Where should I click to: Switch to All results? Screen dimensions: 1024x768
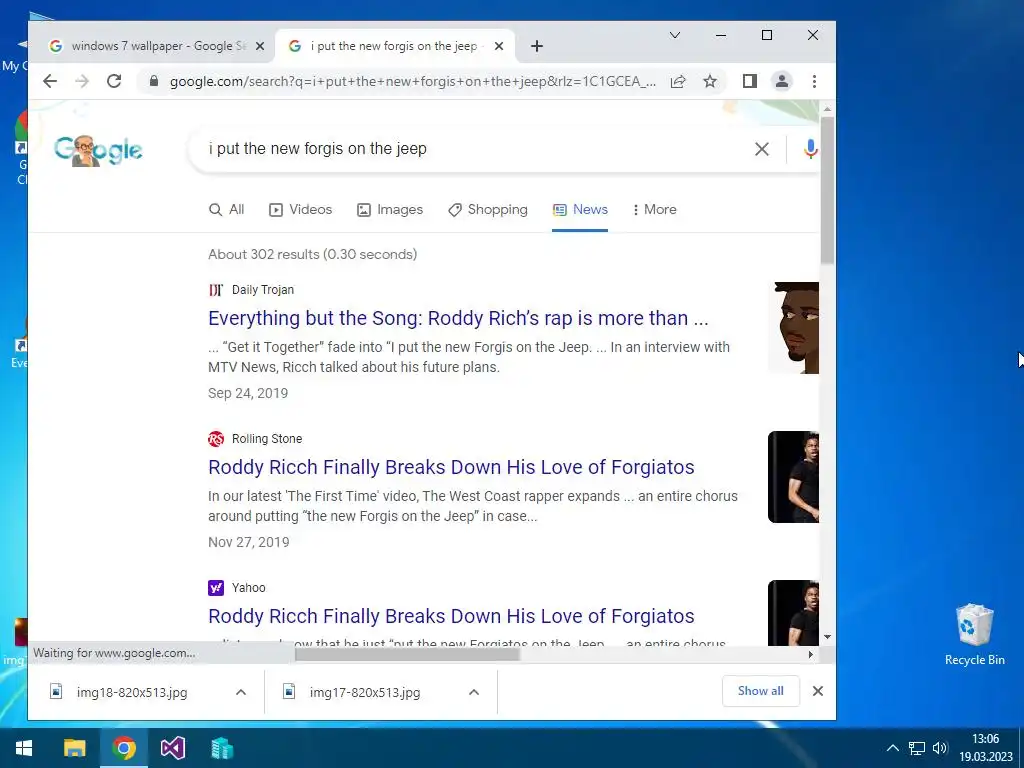coord(226,210)
